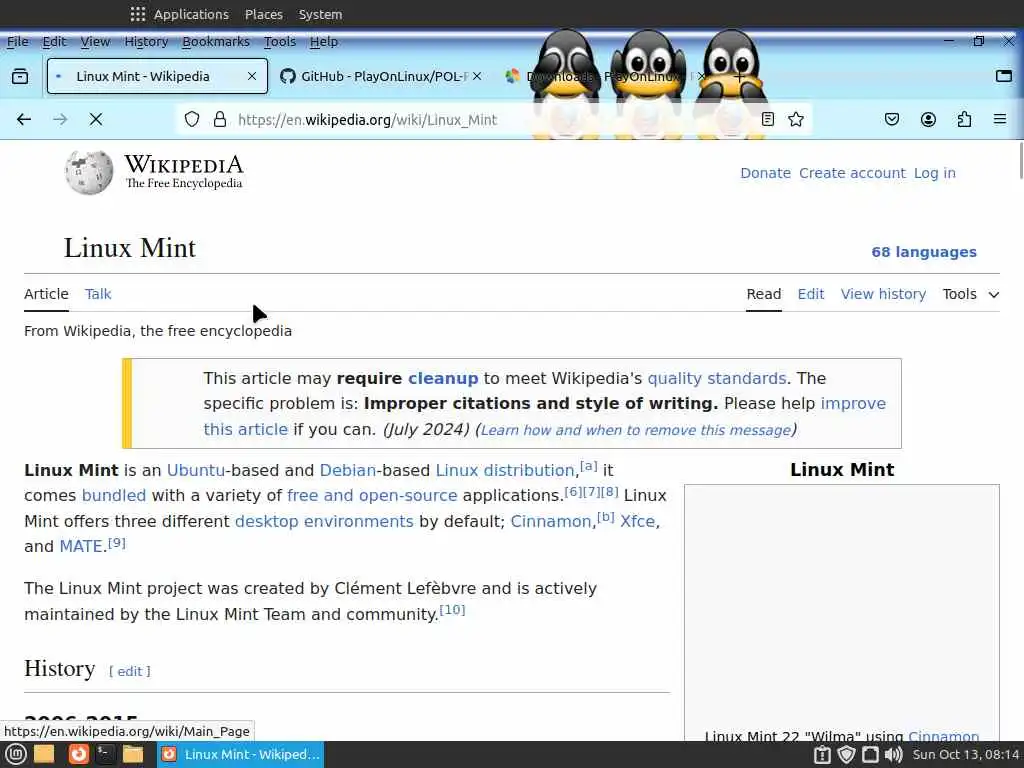Click the sidebar toggle at the tab bar's right end

point(1004,76)
